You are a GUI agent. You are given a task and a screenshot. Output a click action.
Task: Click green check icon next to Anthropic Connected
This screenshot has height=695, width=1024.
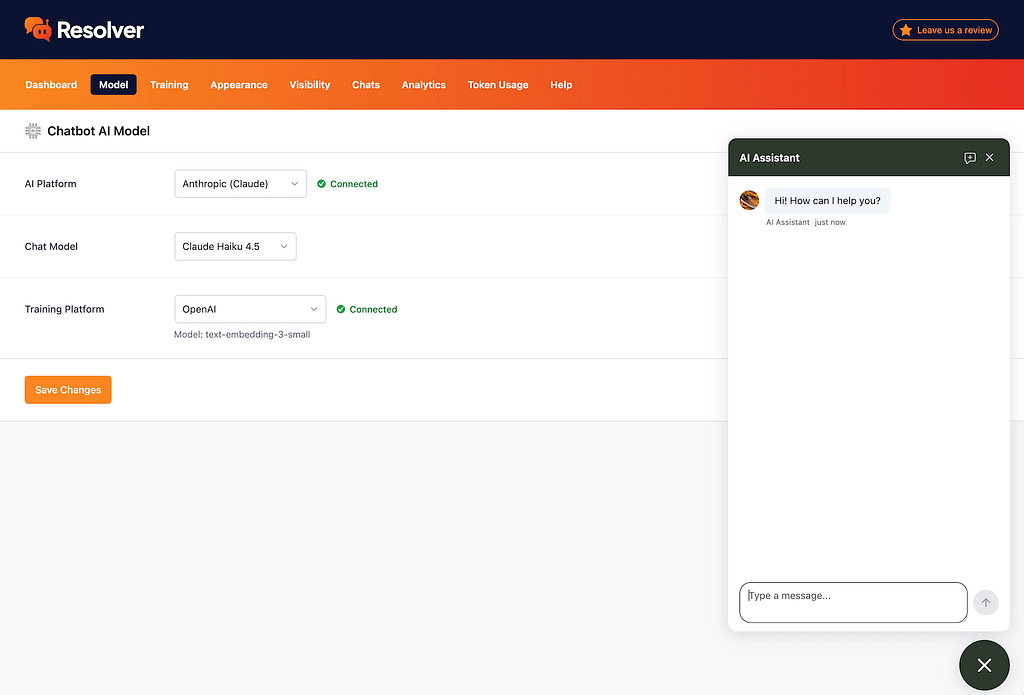coord(321,184)
